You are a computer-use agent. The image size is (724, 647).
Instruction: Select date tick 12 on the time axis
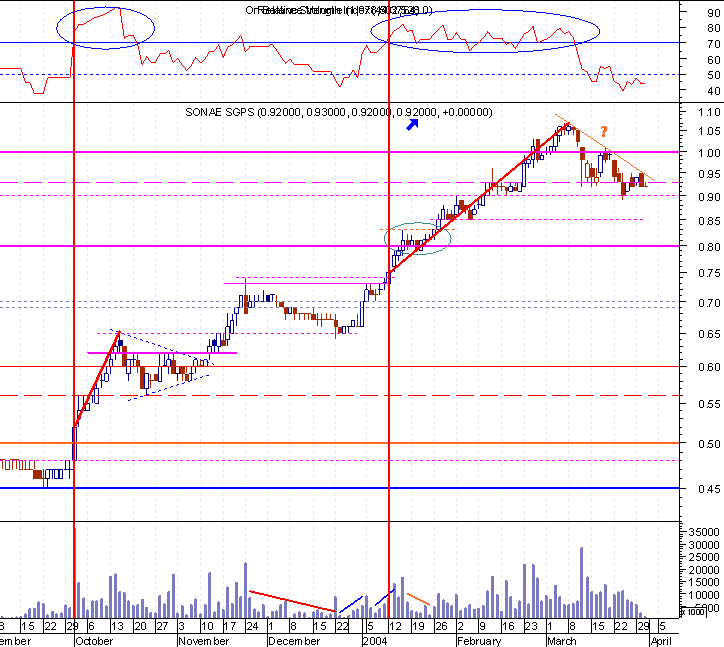[x=395, y=626]
